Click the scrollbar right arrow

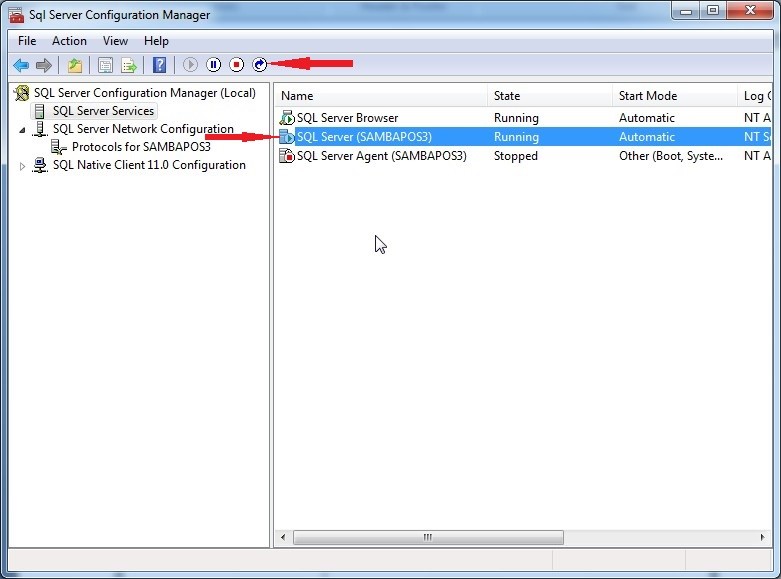click(x=762, y=537)
